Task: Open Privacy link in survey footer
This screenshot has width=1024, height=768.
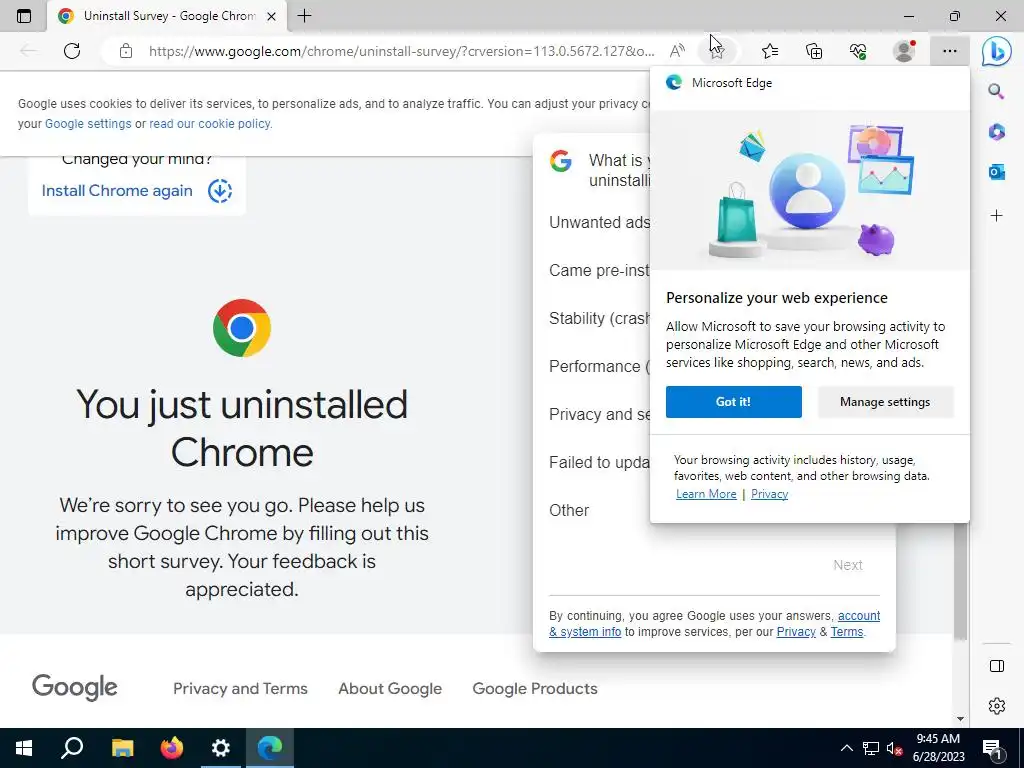Action: (x=795, y=632)
